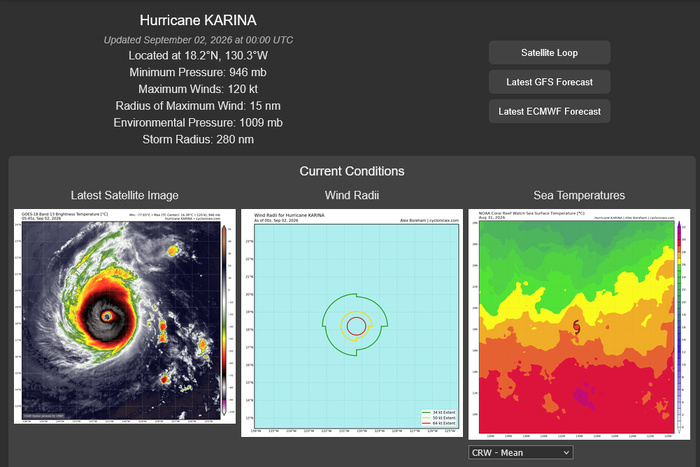Image resolution: width=700 pixels, height=467 pixels.
Task: Open the Wind Radii chart image
Action: pyautogui.click(x=352, y=323)
